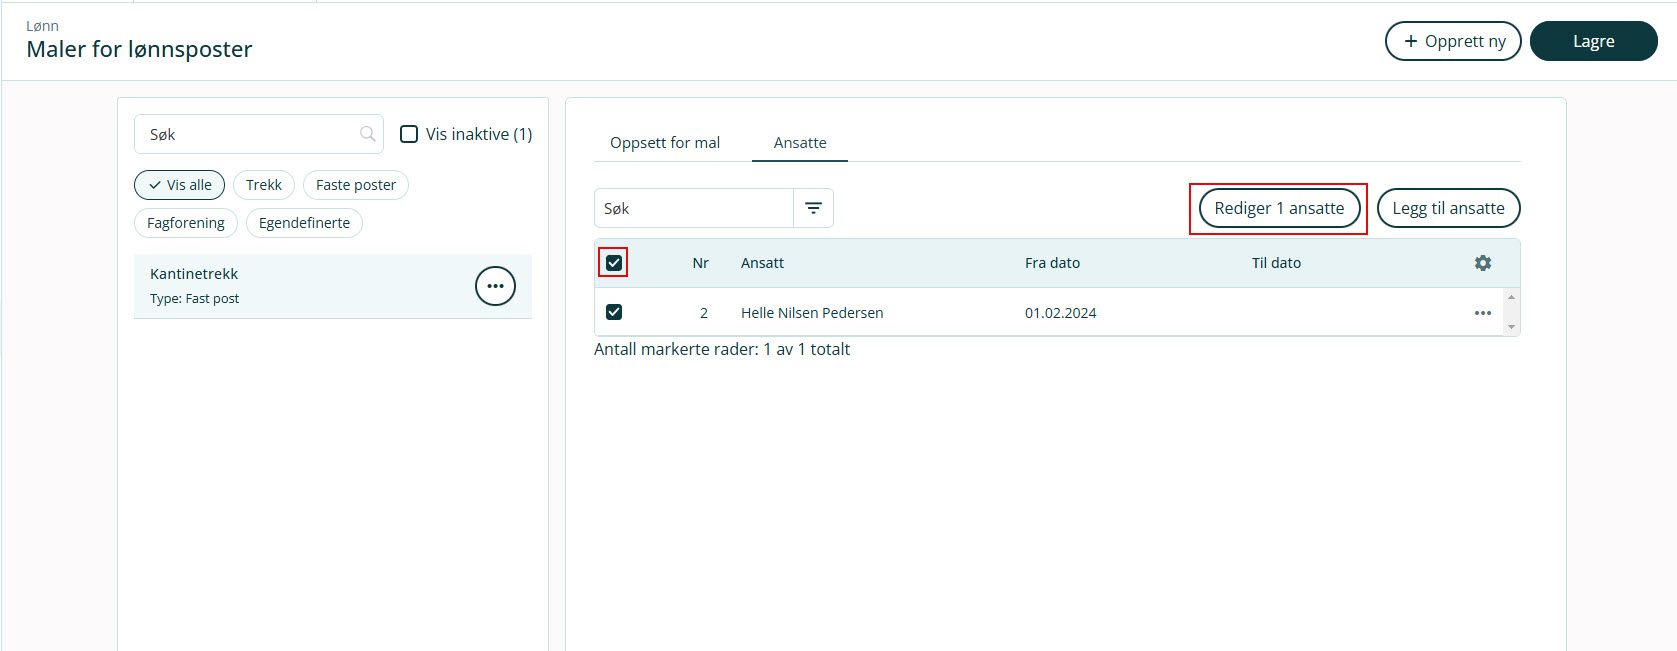
Task: Open the filter icon beside employee search
Action: [x=813, y=208]
